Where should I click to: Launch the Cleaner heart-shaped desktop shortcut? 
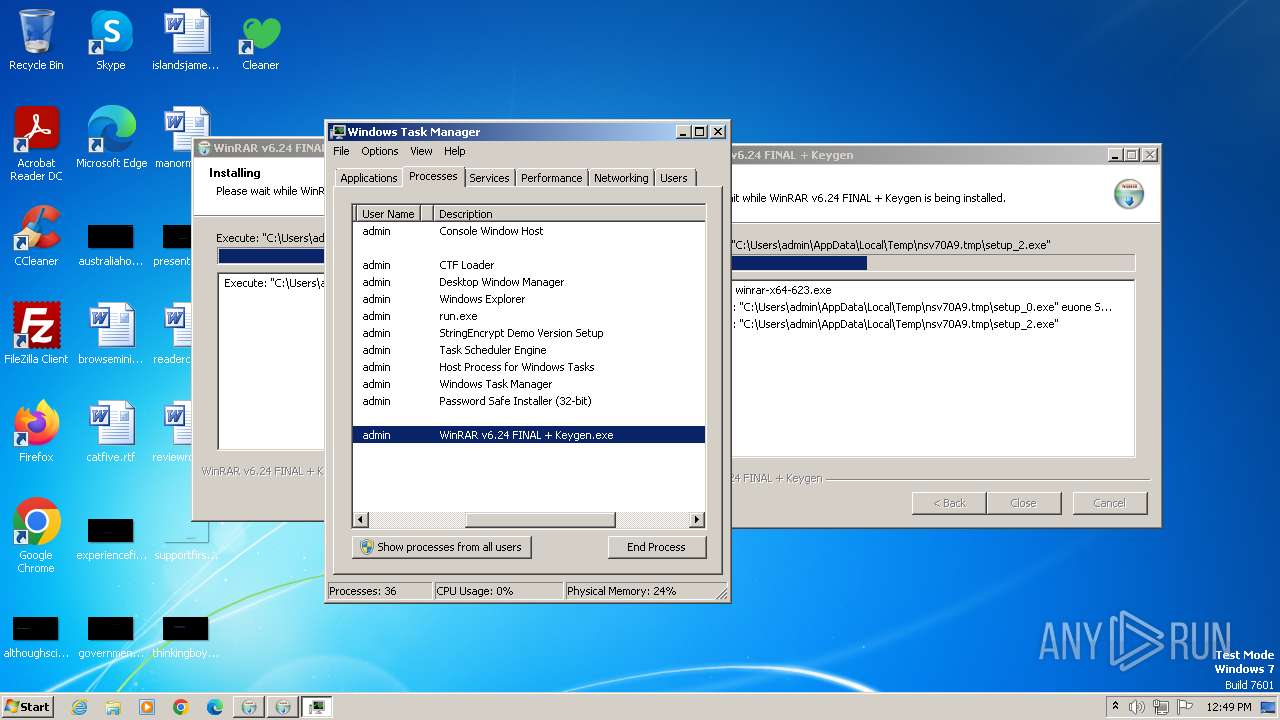260,40
